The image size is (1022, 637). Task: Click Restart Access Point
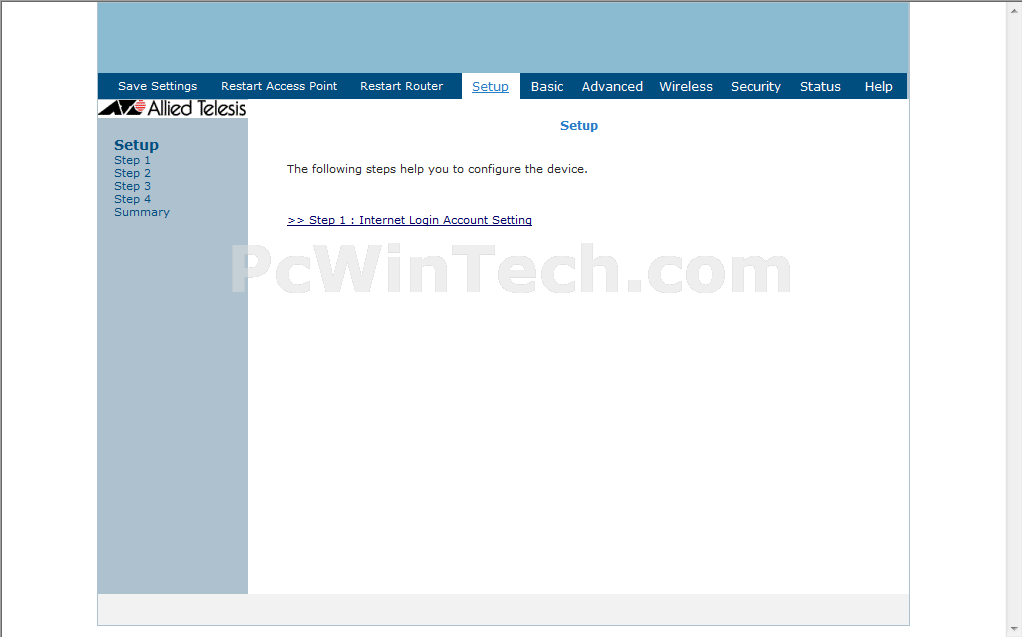point(279,86)
